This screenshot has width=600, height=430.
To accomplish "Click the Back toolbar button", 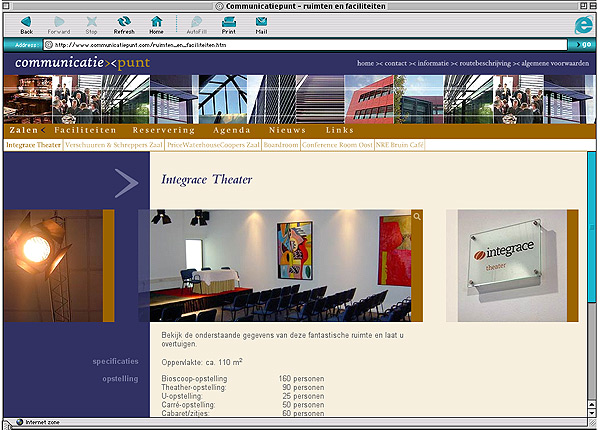I will coord(26,25).
